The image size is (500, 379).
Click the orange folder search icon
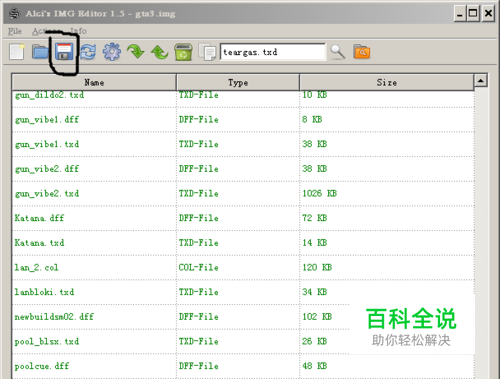362,52
